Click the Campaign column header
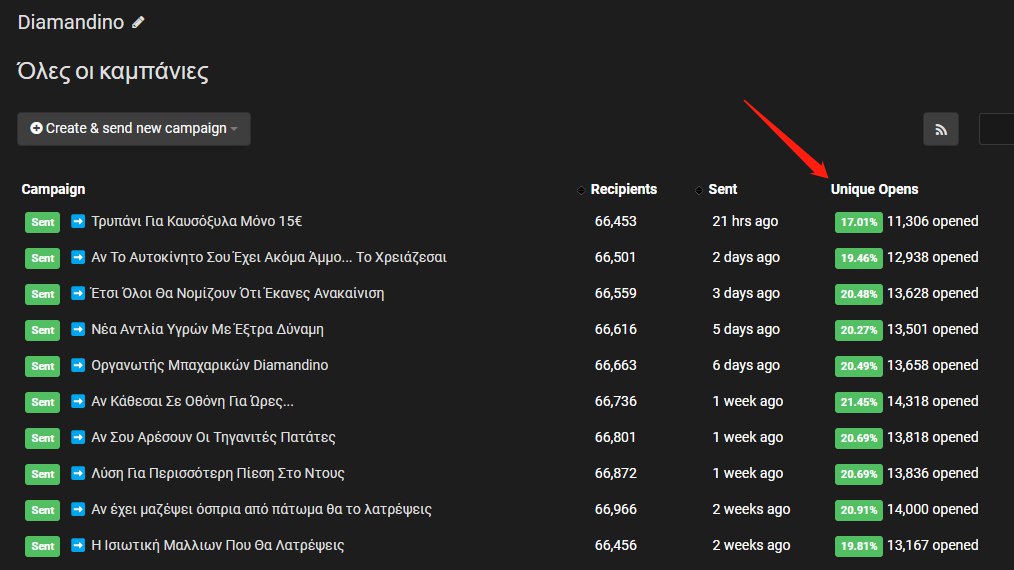This screenshot has width=1014, height=570. click(x=53, y=189)
